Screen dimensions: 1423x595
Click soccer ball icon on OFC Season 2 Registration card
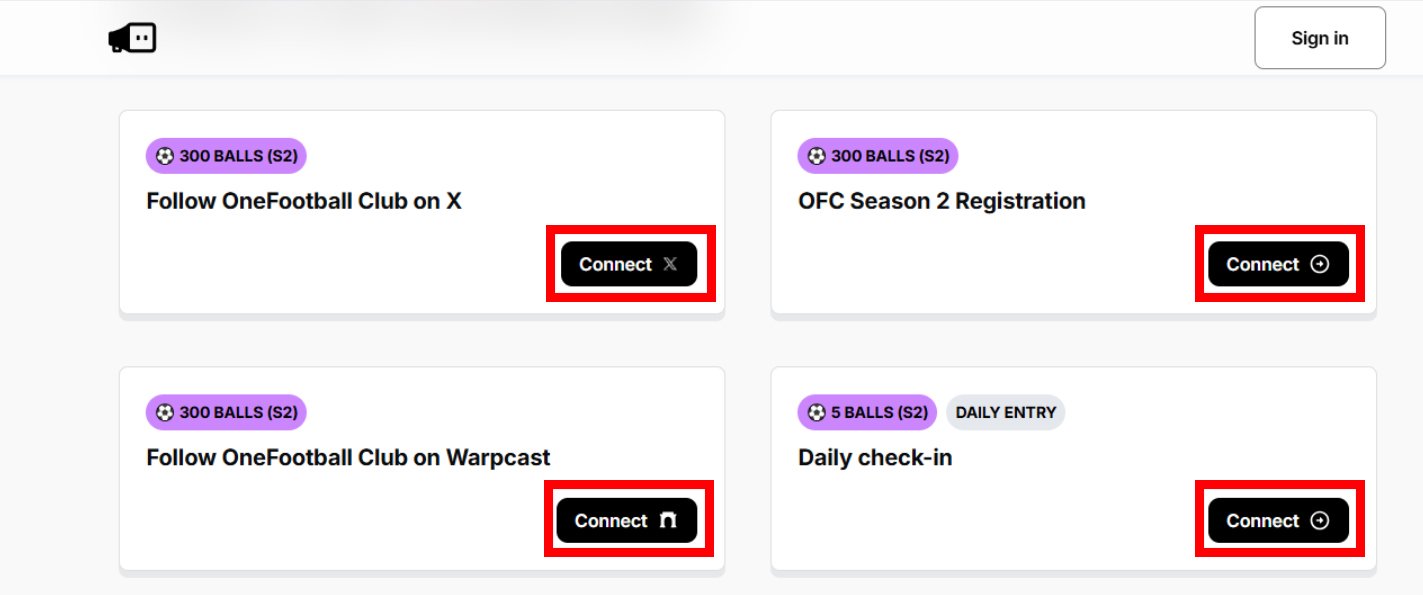pos(817,156)
